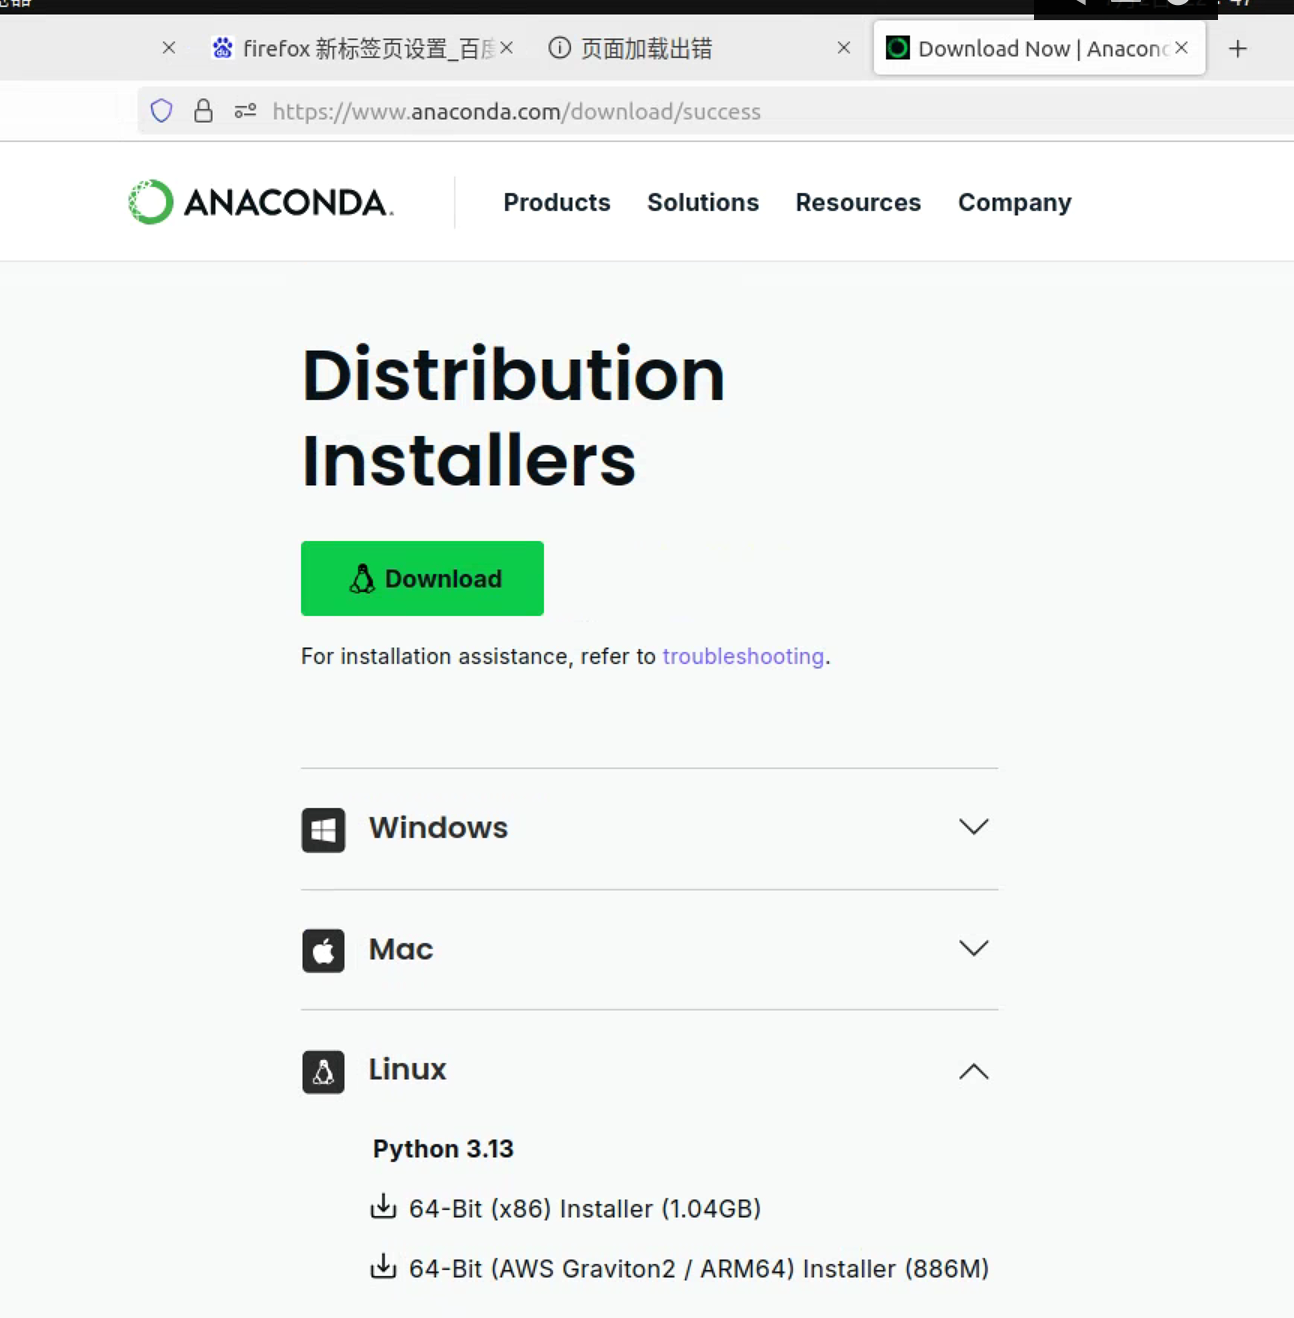1294x1318 pixels.
Task: Click the Apple logo icon
Action: click(x=323, y=951)
